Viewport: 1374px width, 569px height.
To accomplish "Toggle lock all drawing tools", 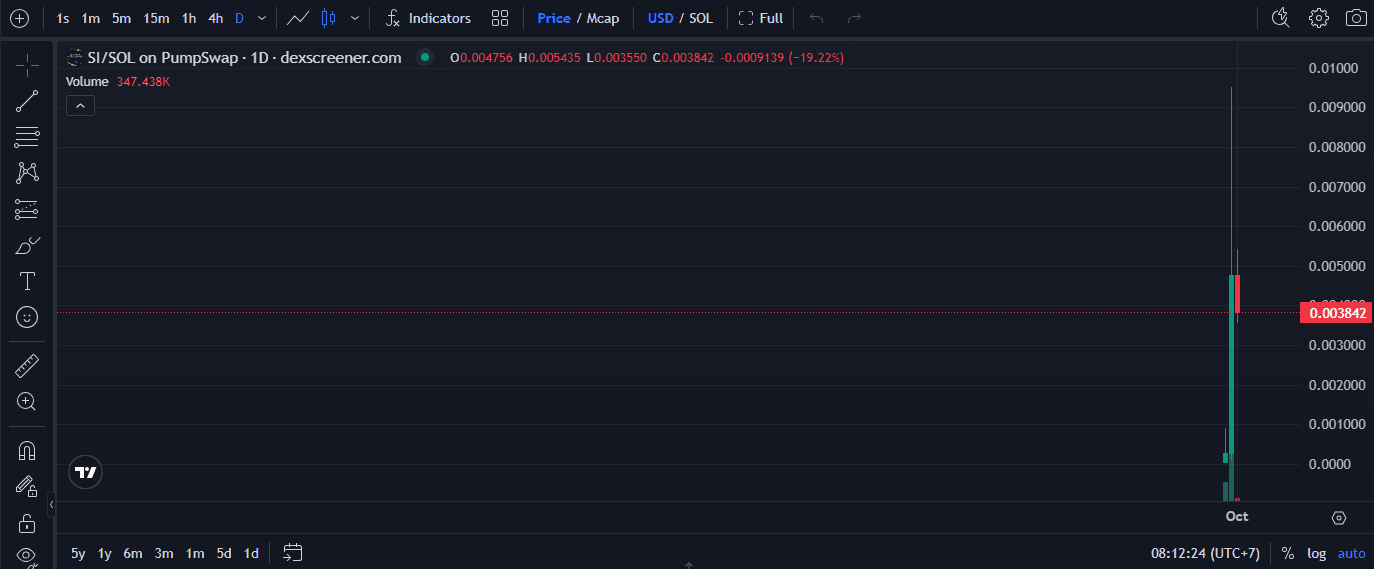I will tap(27, 523).
